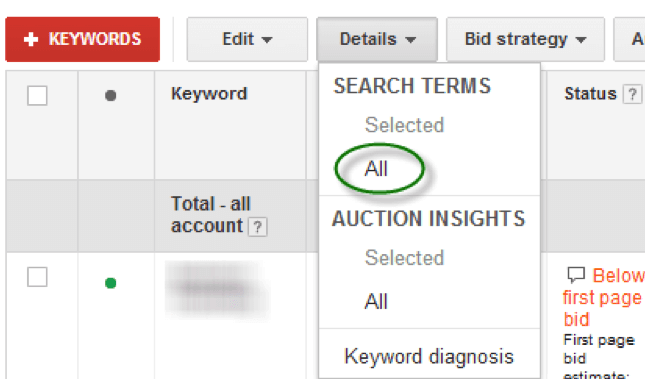This screenshot has width=645, height=391.
Task: Click the red + KEYWORDS button
Action: click(82, 39)
